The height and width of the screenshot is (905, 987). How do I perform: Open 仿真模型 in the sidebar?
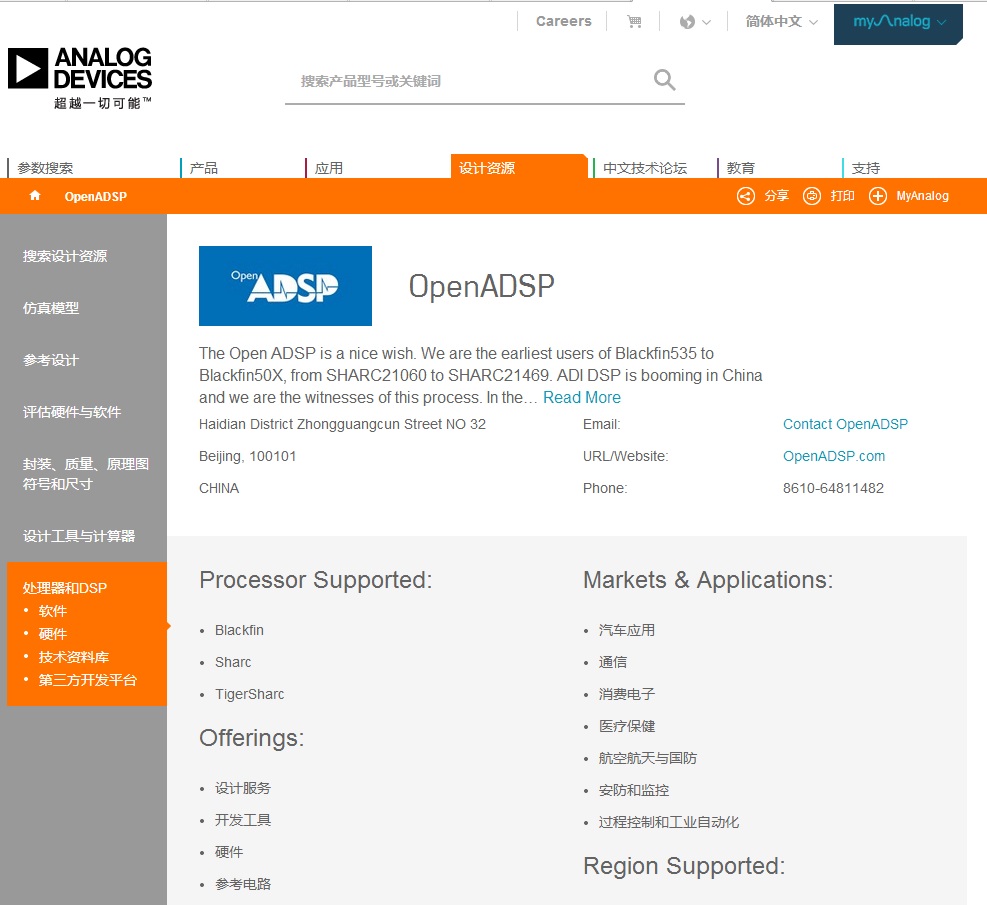tap(51, 308)
